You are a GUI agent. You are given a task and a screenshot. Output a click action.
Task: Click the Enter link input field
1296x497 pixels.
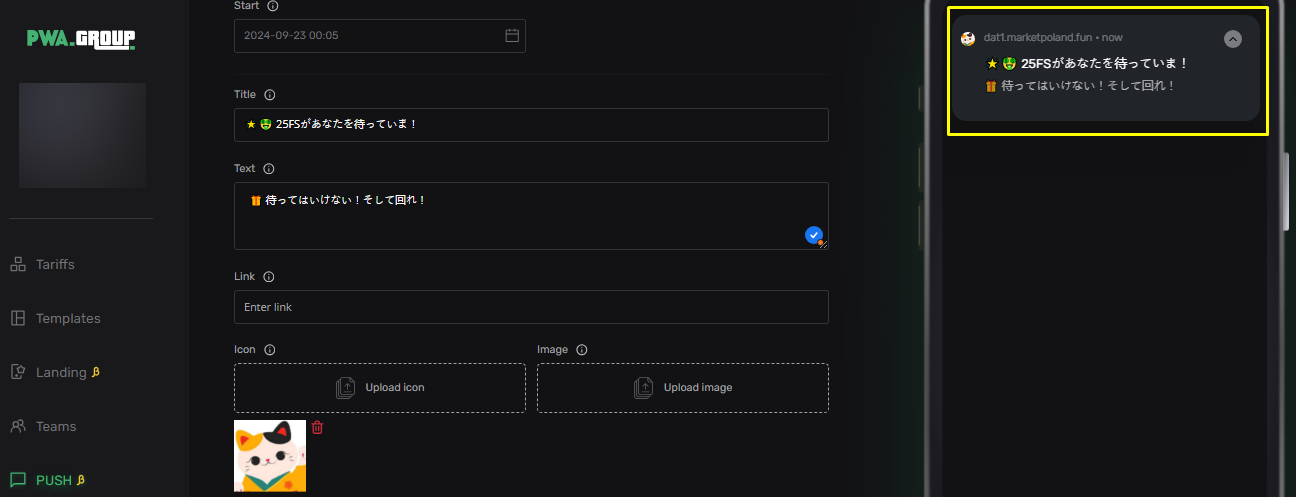pyautogui.click(x=531, y=307)
